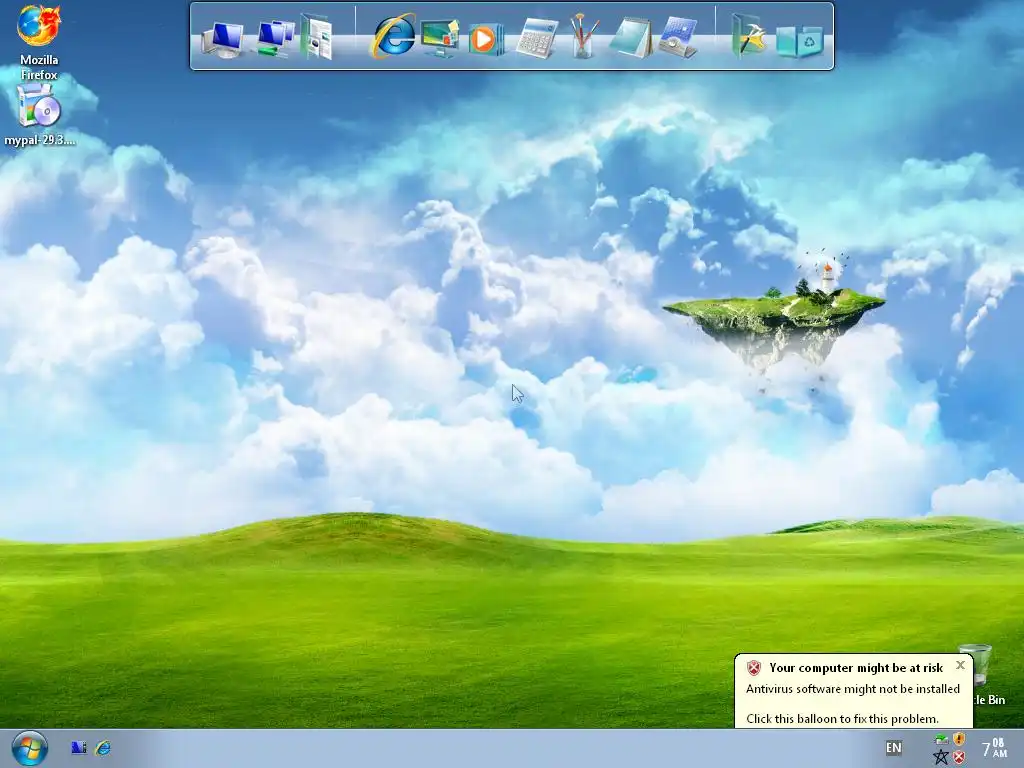Close the security warning balloon
Image resolution: width=1024 pixels, height=768 pixels.
pos(960,665)
